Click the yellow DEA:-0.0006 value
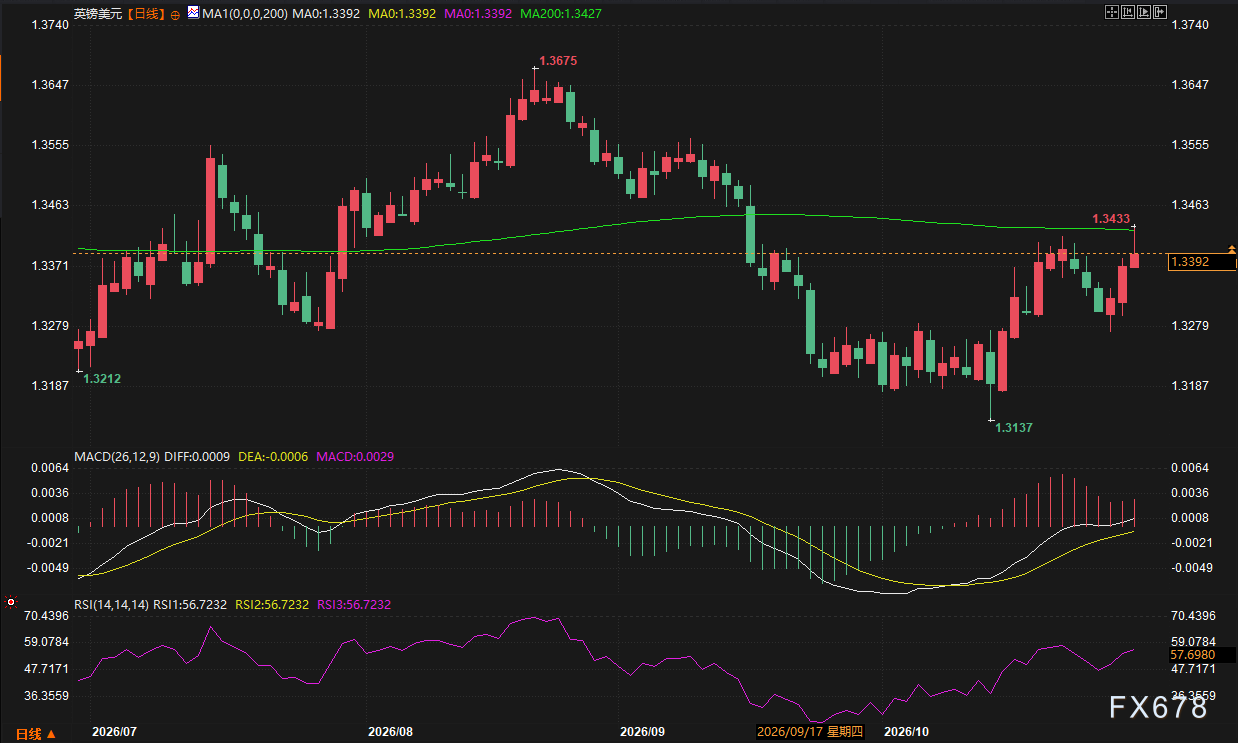This screenshot has height=743, width=1238. click(273, 457)
